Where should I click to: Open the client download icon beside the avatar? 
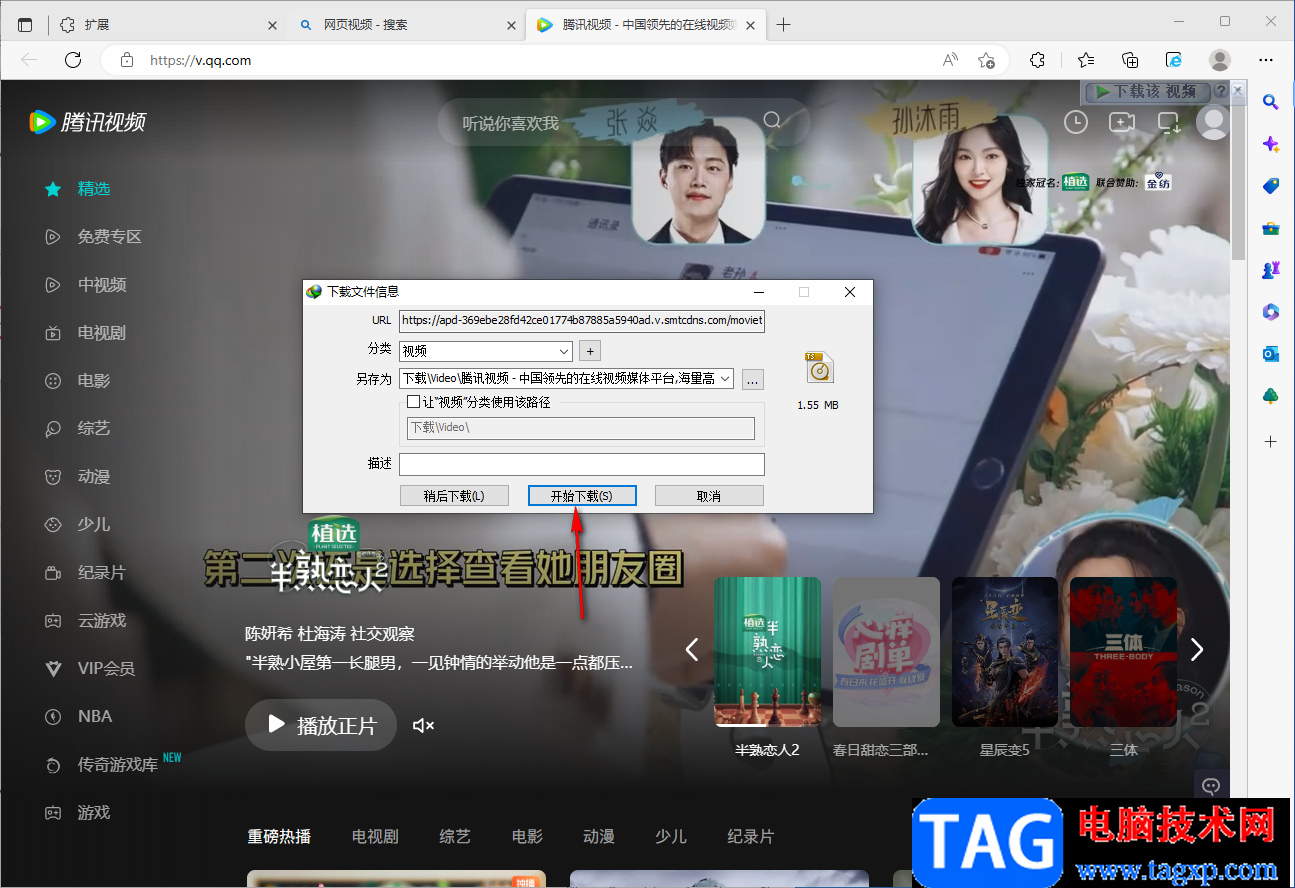pos(1169,122)
